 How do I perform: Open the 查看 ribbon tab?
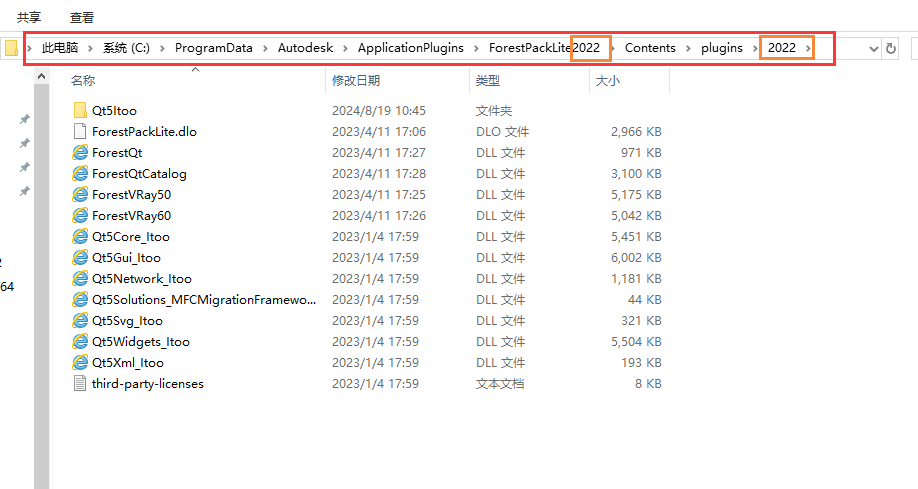coord(82,17)
